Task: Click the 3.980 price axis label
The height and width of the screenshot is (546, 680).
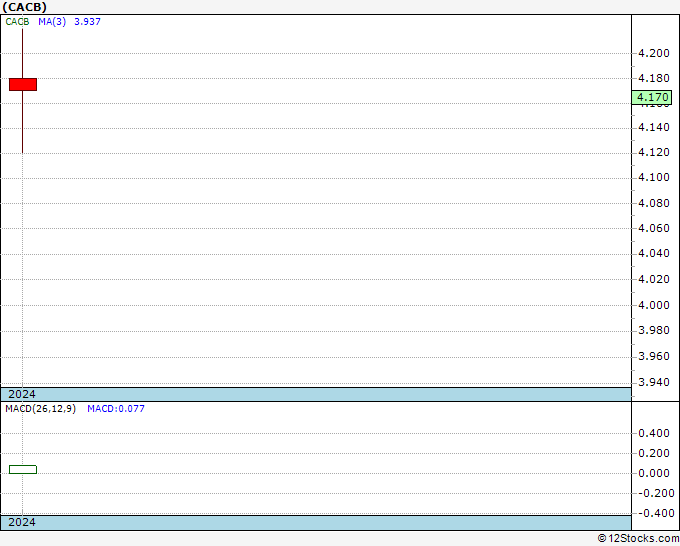Action: click(654, 330)
